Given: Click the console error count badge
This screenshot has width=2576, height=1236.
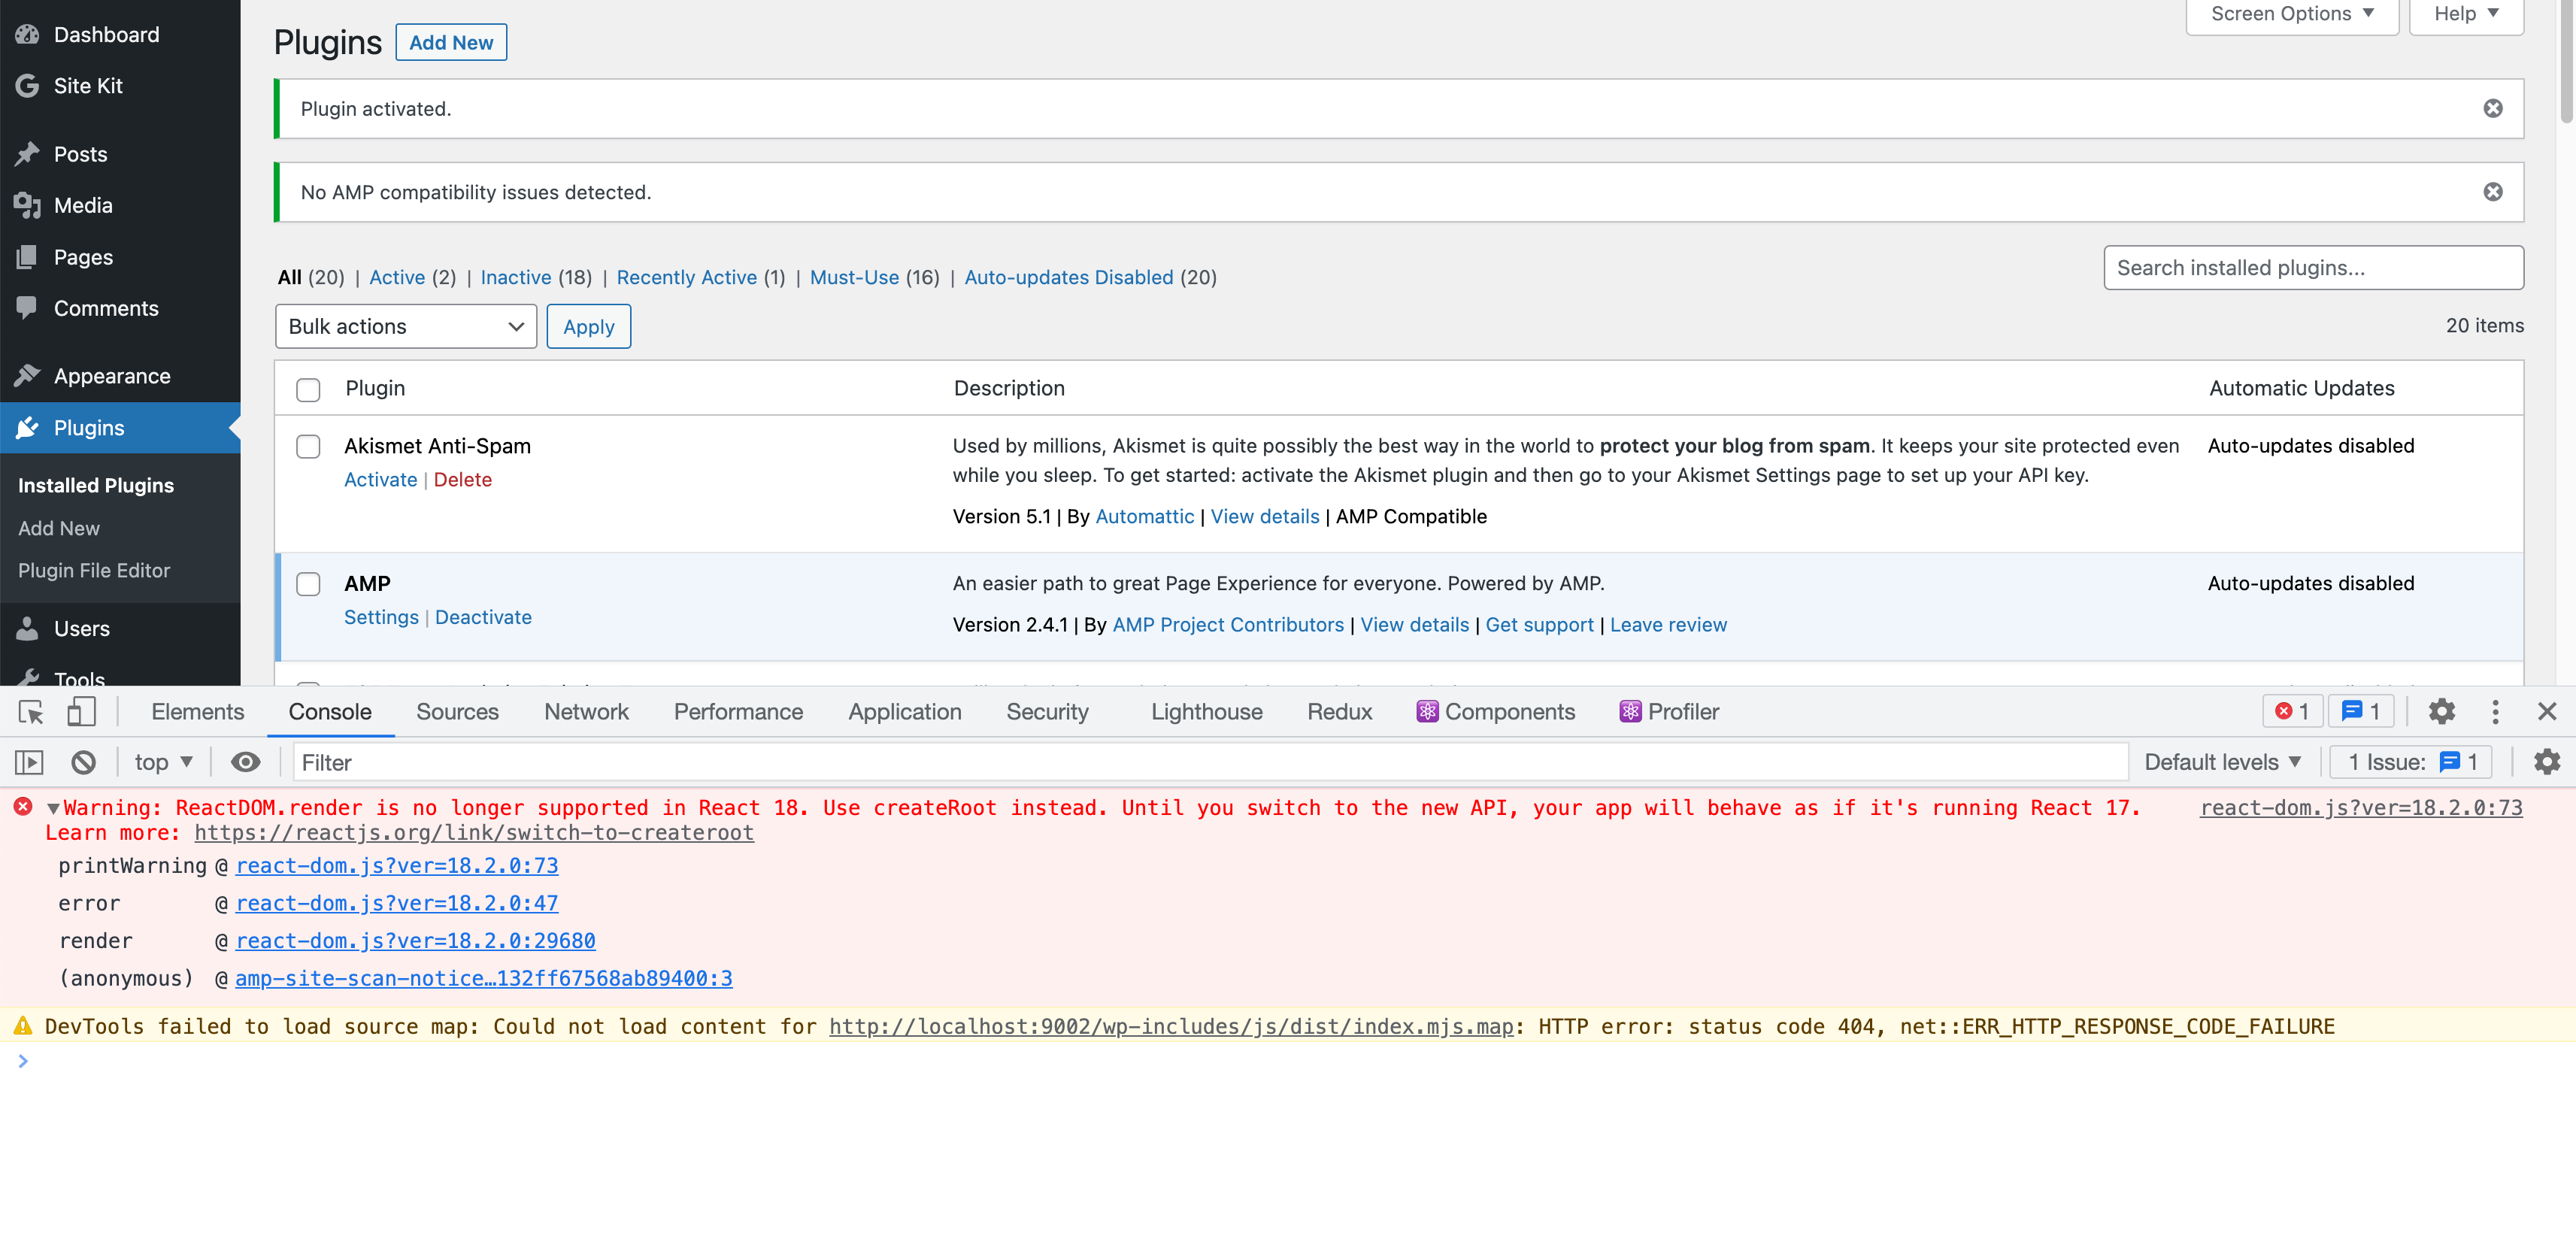Looking at the screenshot, I should click(x=2292, y=711).
